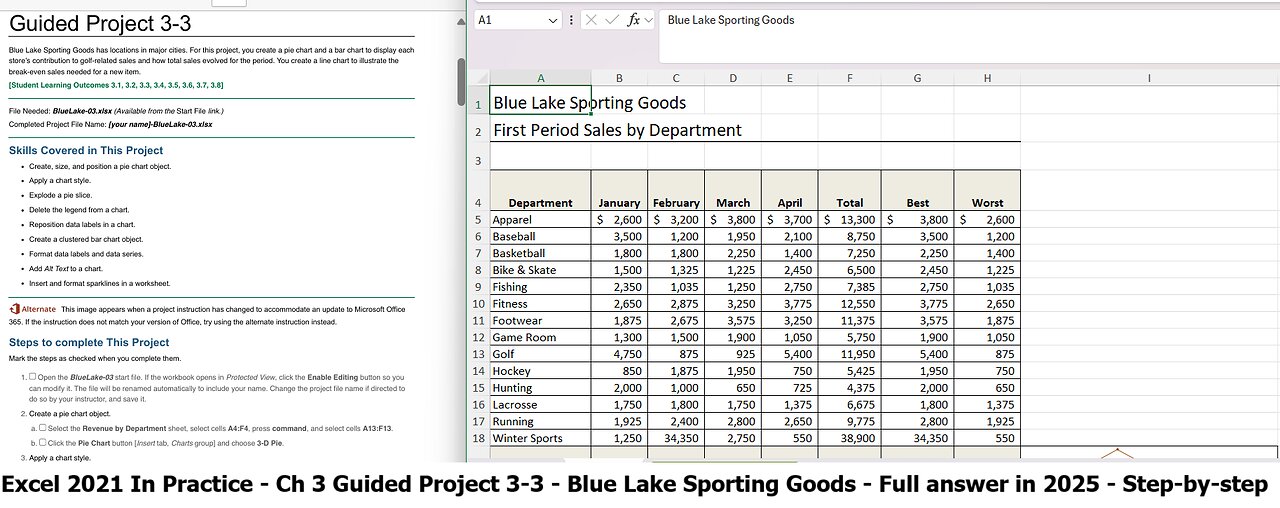The image size is (1280, 508).
Task: Select the Golf department cell
Action: coord(541,354)
